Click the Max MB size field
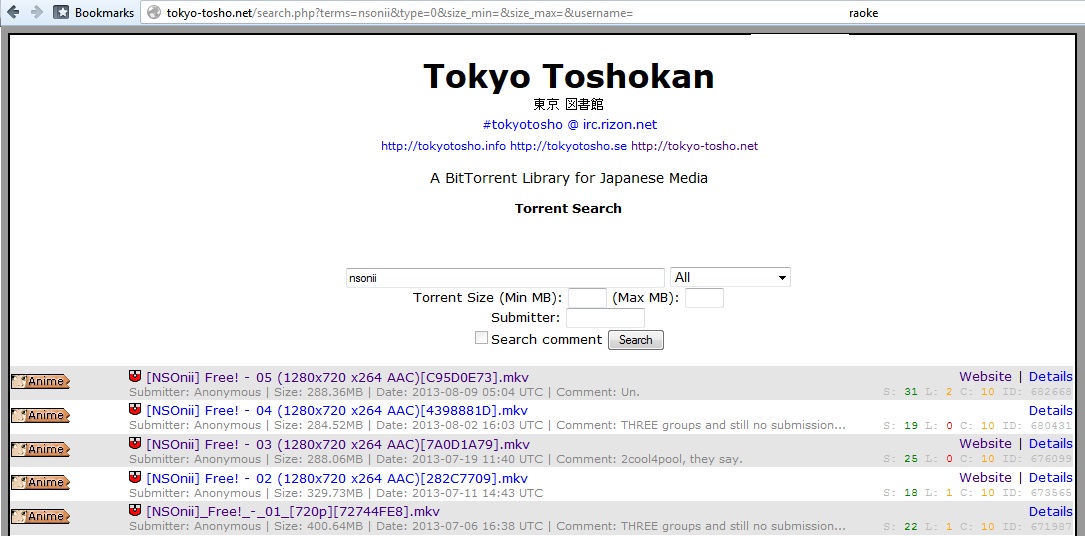The height and width of the screenshot is (536, 1085). pos(704,298)
